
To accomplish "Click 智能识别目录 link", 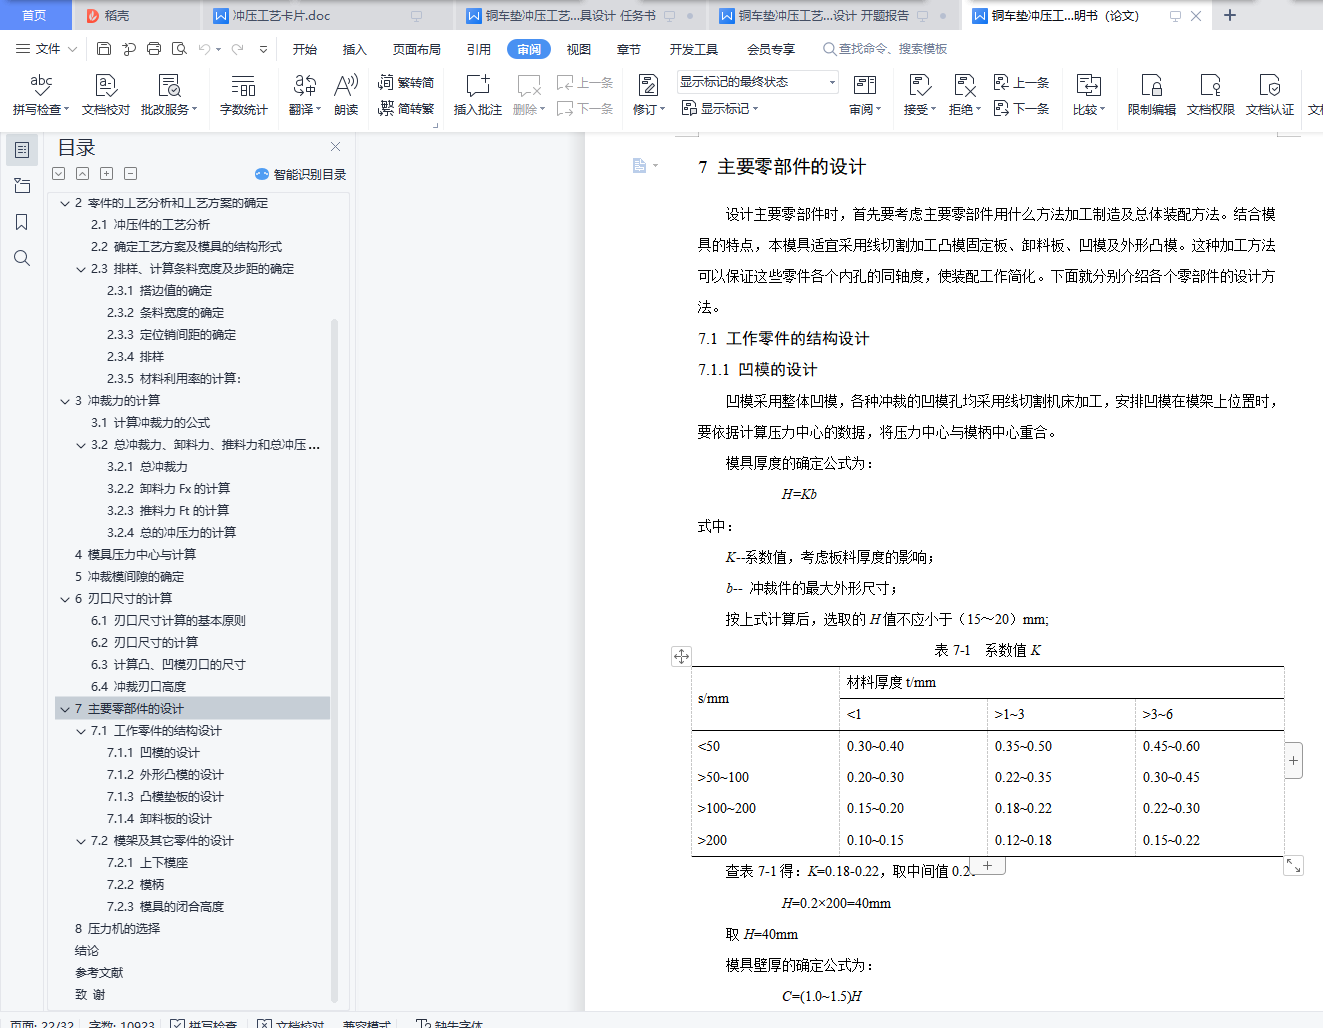I will pyautogui.click(x=301, y=174).
